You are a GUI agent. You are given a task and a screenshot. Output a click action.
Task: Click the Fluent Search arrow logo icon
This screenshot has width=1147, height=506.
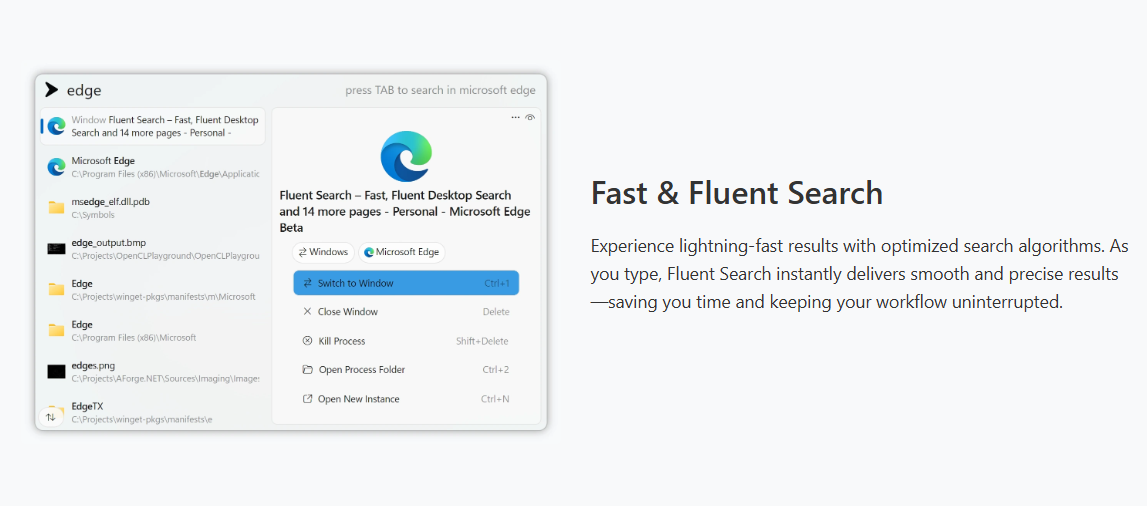click(x=50, y=90)
